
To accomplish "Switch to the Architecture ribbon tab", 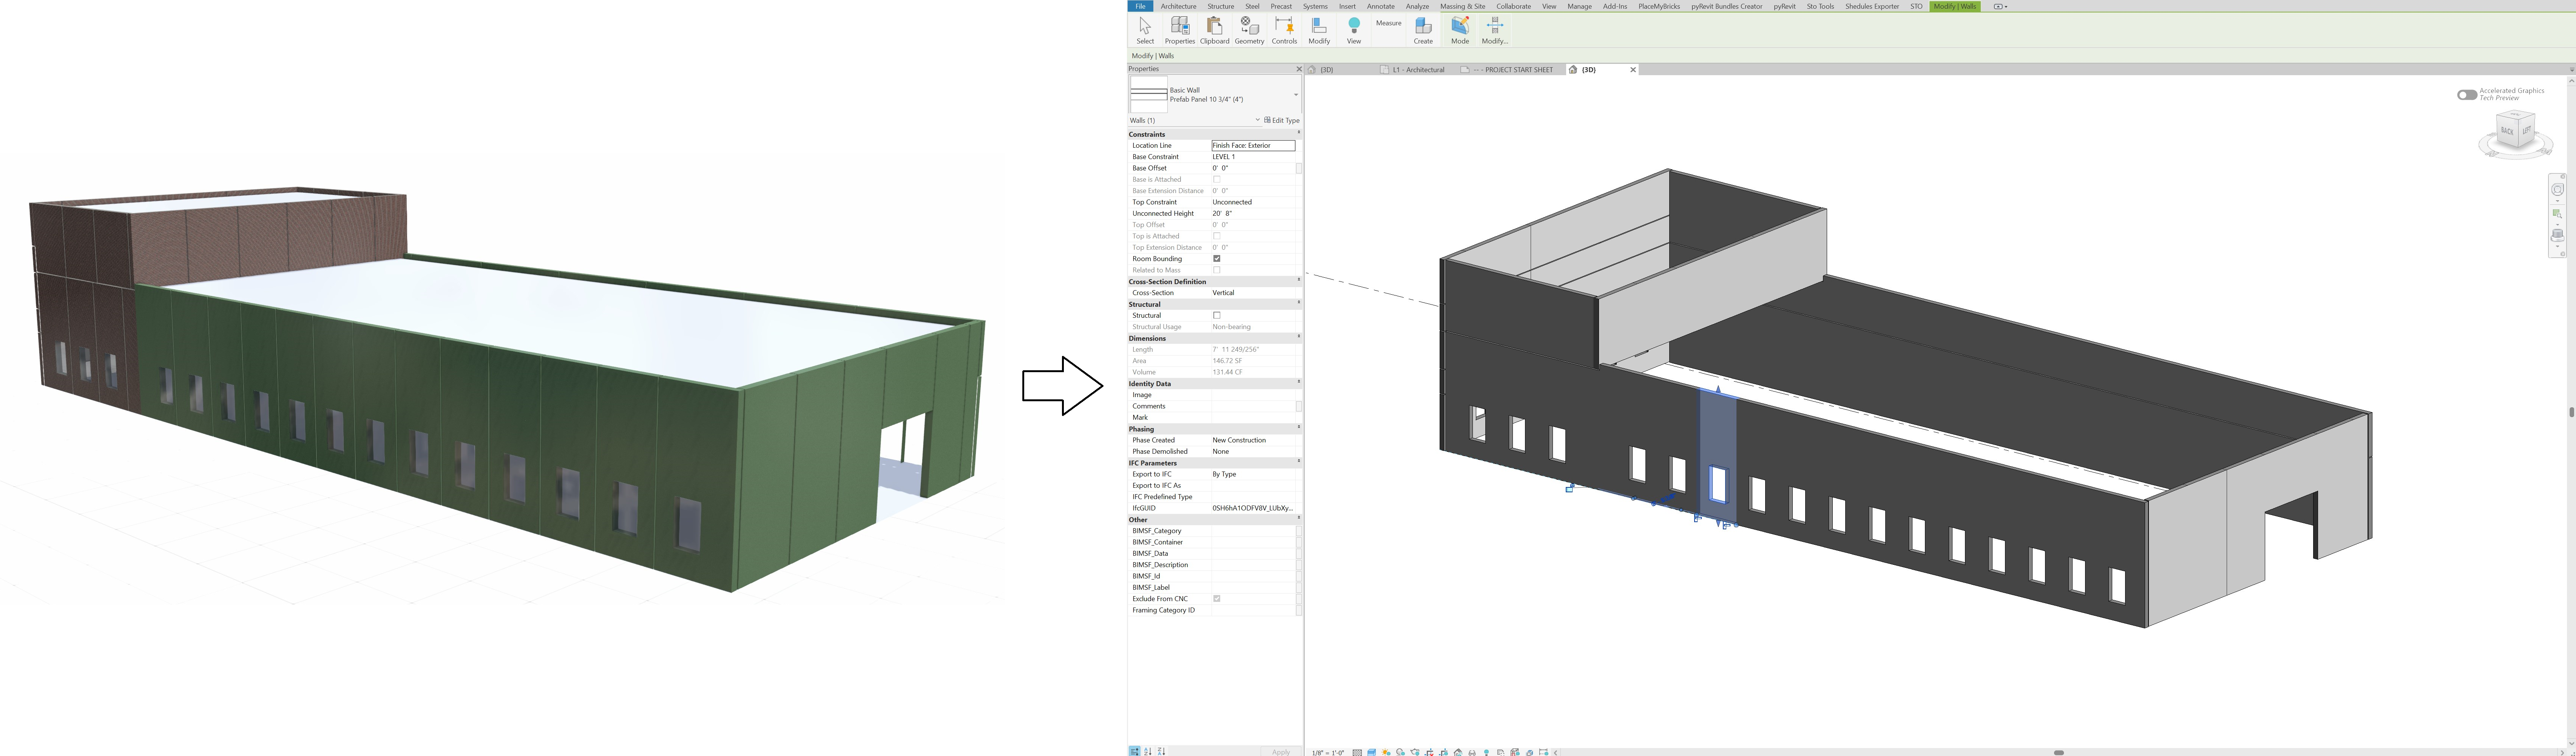I will tap(1178, 6).
